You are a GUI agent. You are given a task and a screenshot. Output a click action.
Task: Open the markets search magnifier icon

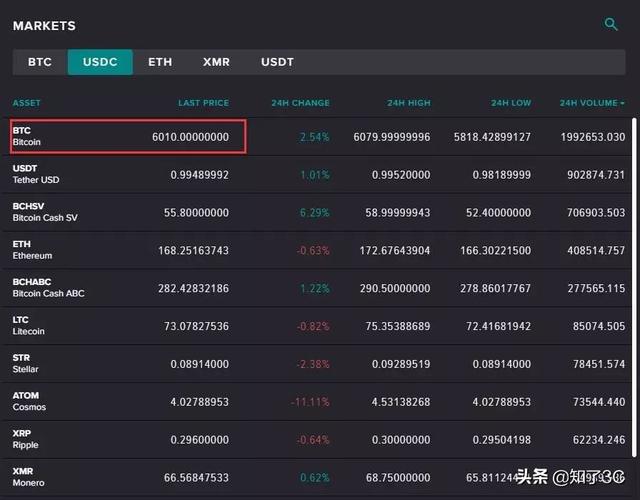tap(611, 24)
